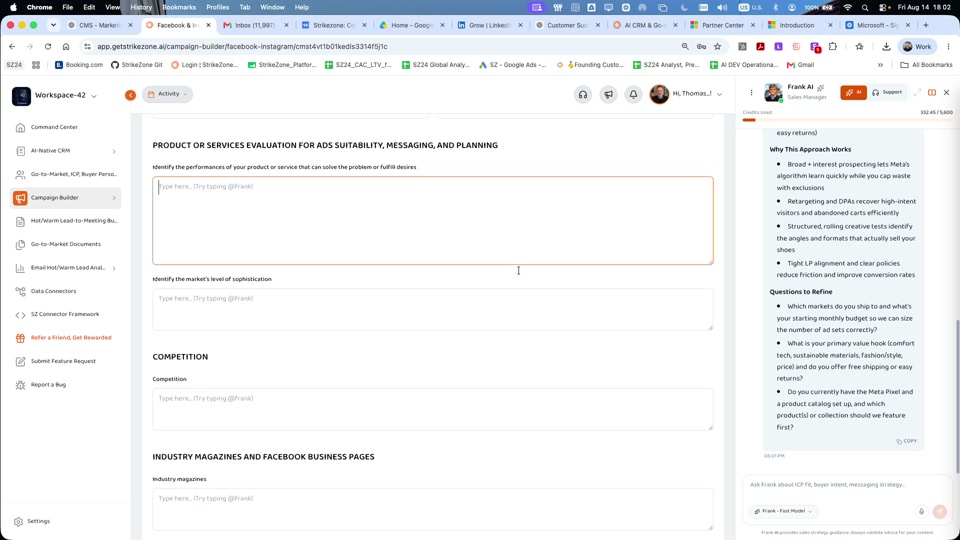960x540 pixels.
Task: Open the Bookmarks menu
Action: point(179,7)
